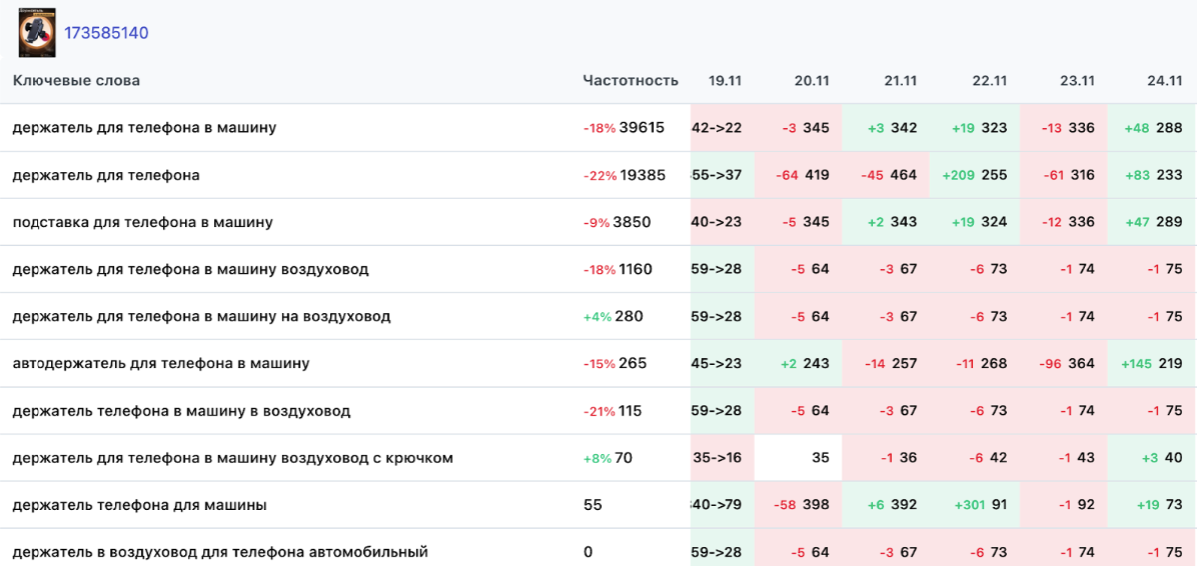
Task: Click the keyword ending 'воздуховод с крючком'
Action: pos(234,458)
